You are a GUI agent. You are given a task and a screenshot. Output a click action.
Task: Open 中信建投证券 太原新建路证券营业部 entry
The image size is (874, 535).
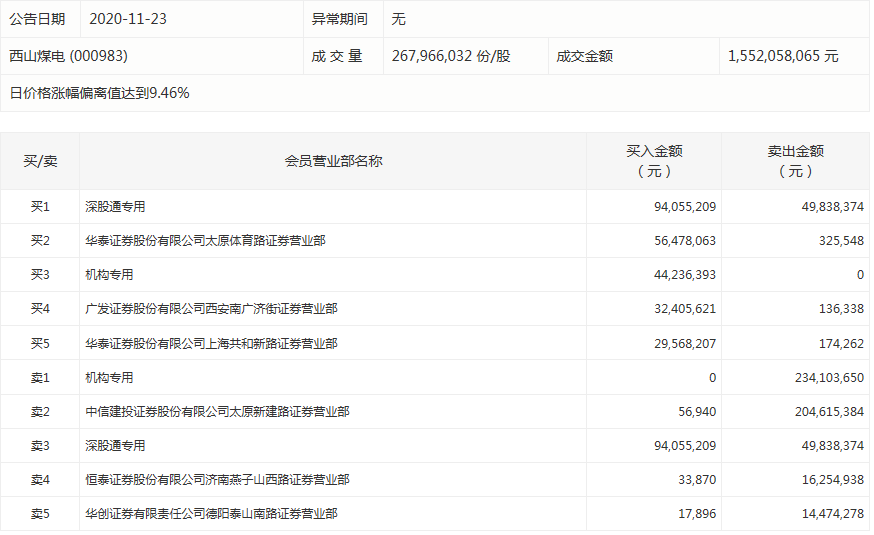(217, 412)
